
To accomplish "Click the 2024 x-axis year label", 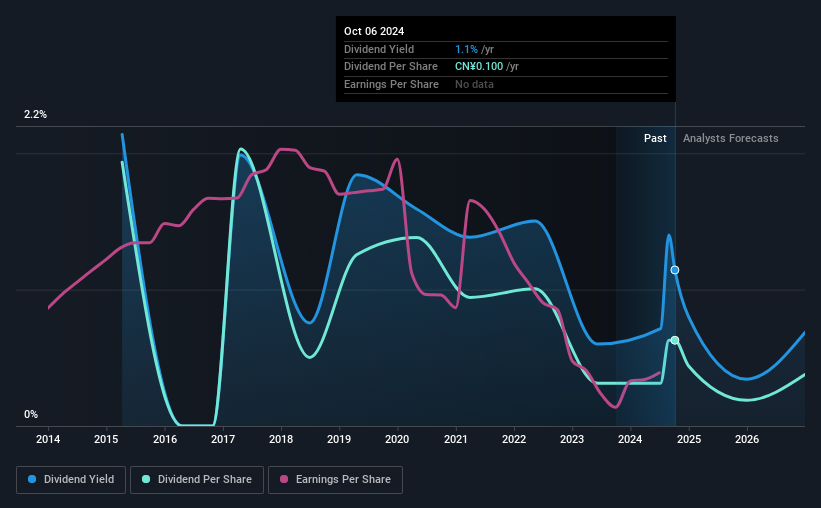I will click(x=630, y=439).
